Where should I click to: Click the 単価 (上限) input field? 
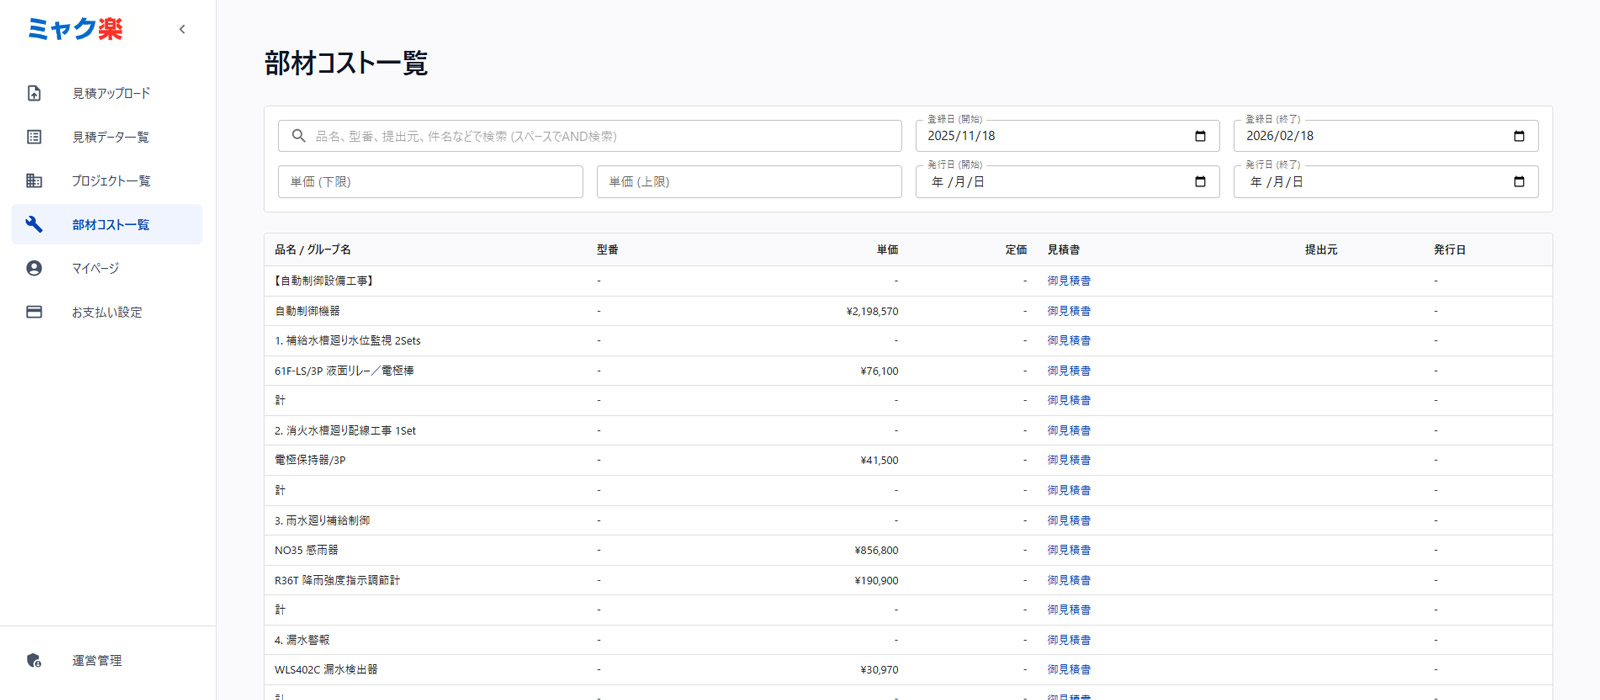point(748,182)
